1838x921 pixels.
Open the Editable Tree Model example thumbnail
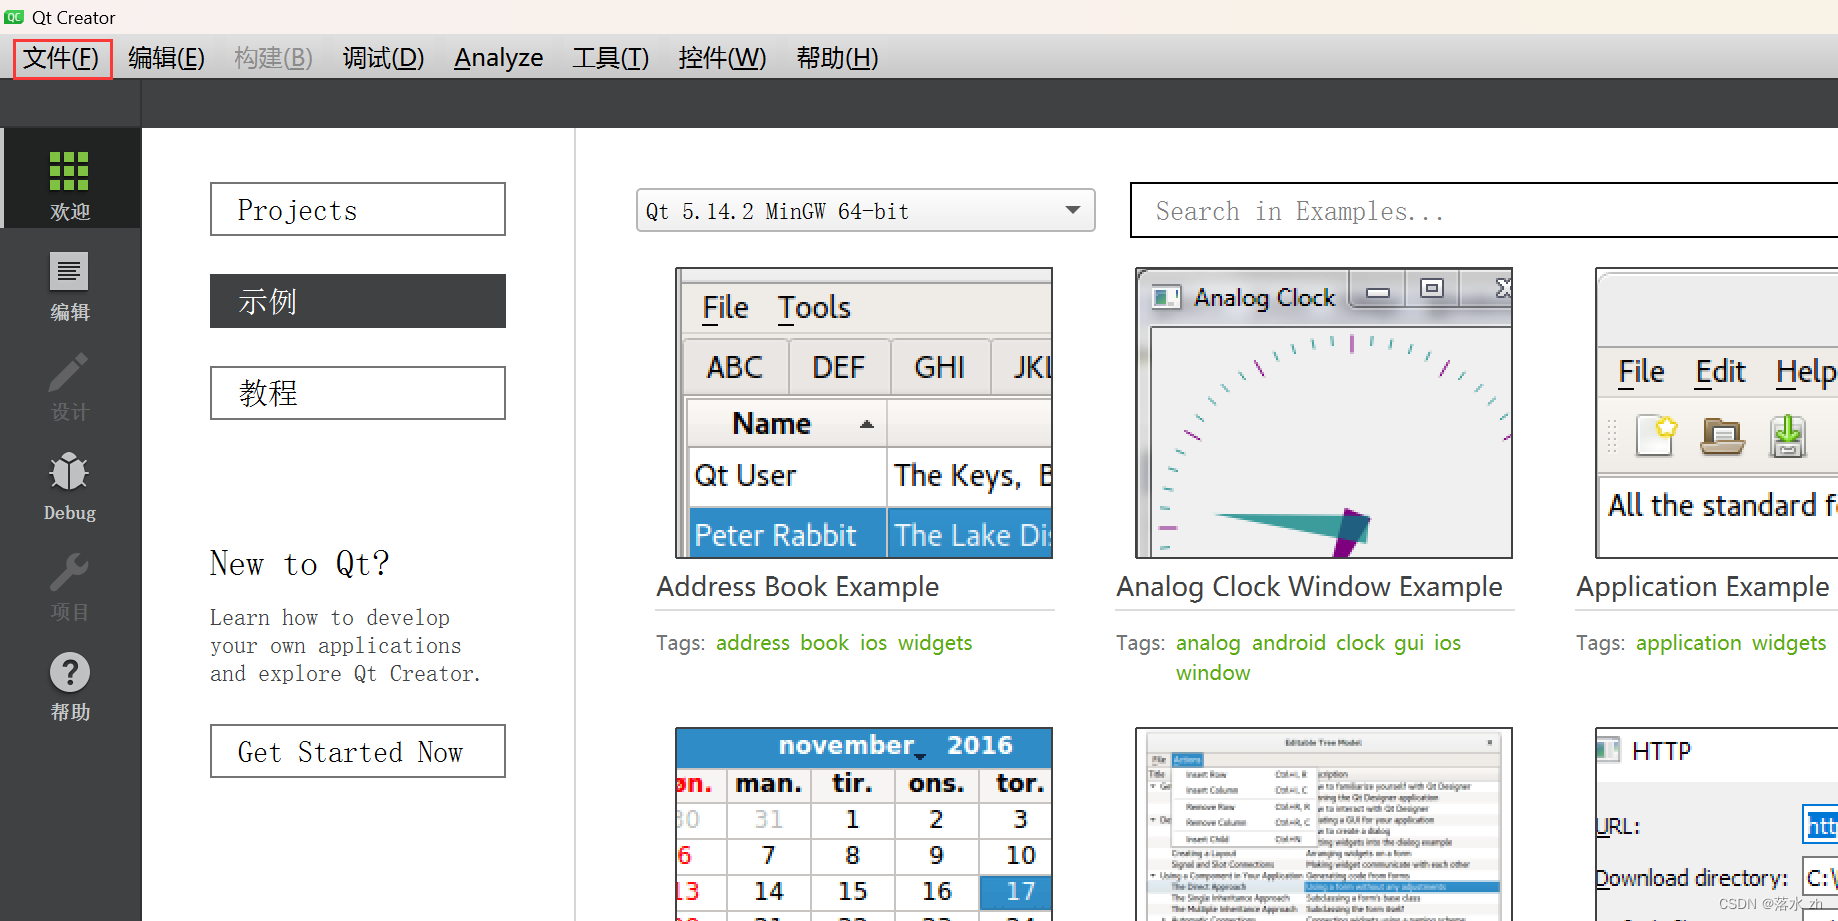click(x=1324, y=824)
